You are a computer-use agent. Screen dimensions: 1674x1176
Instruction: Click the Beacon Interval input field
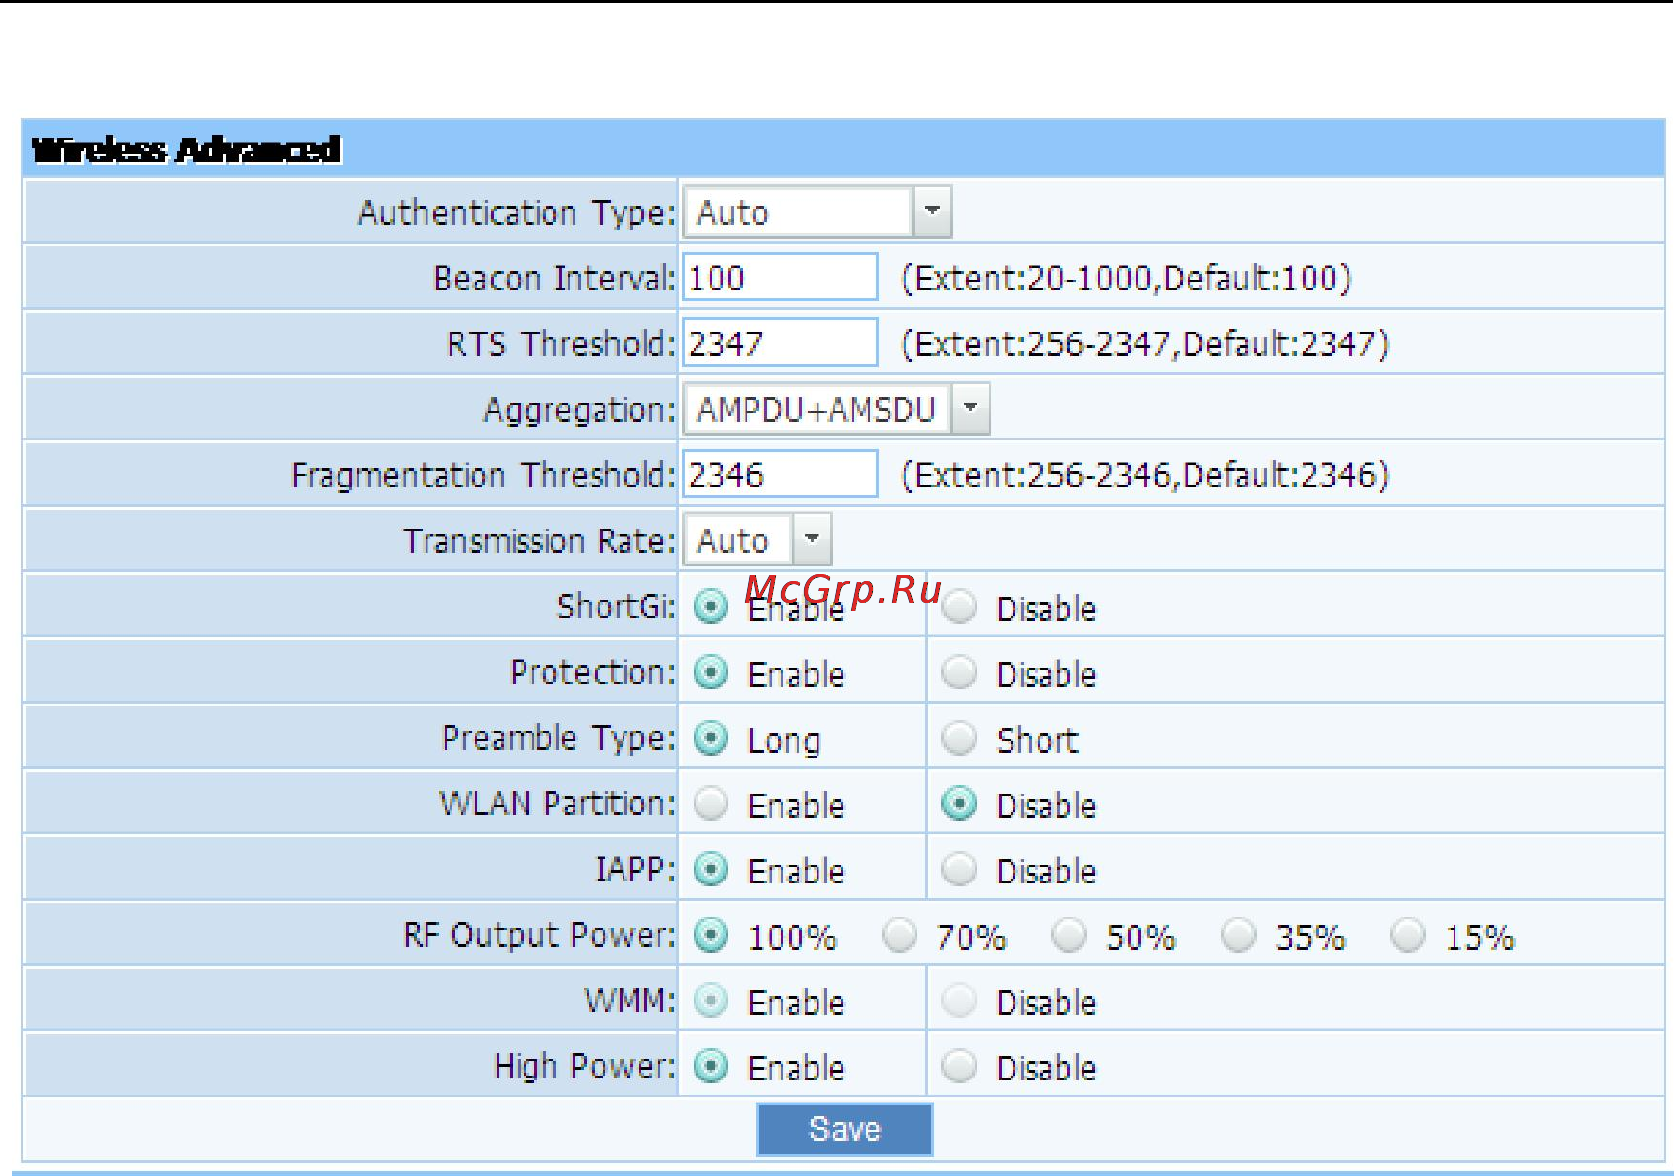[x=780, y=277]
